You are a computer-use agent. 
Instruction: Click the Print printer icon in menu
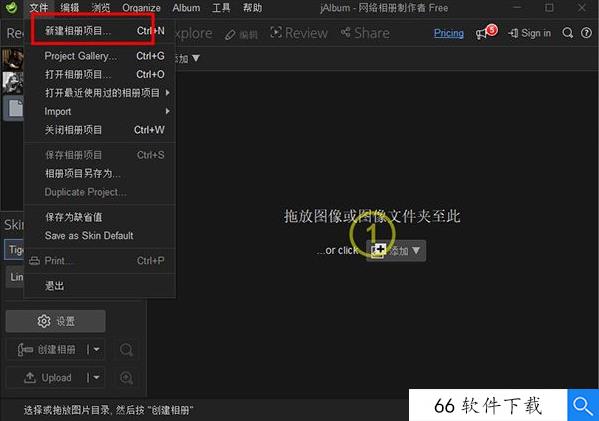coord(34,261)
